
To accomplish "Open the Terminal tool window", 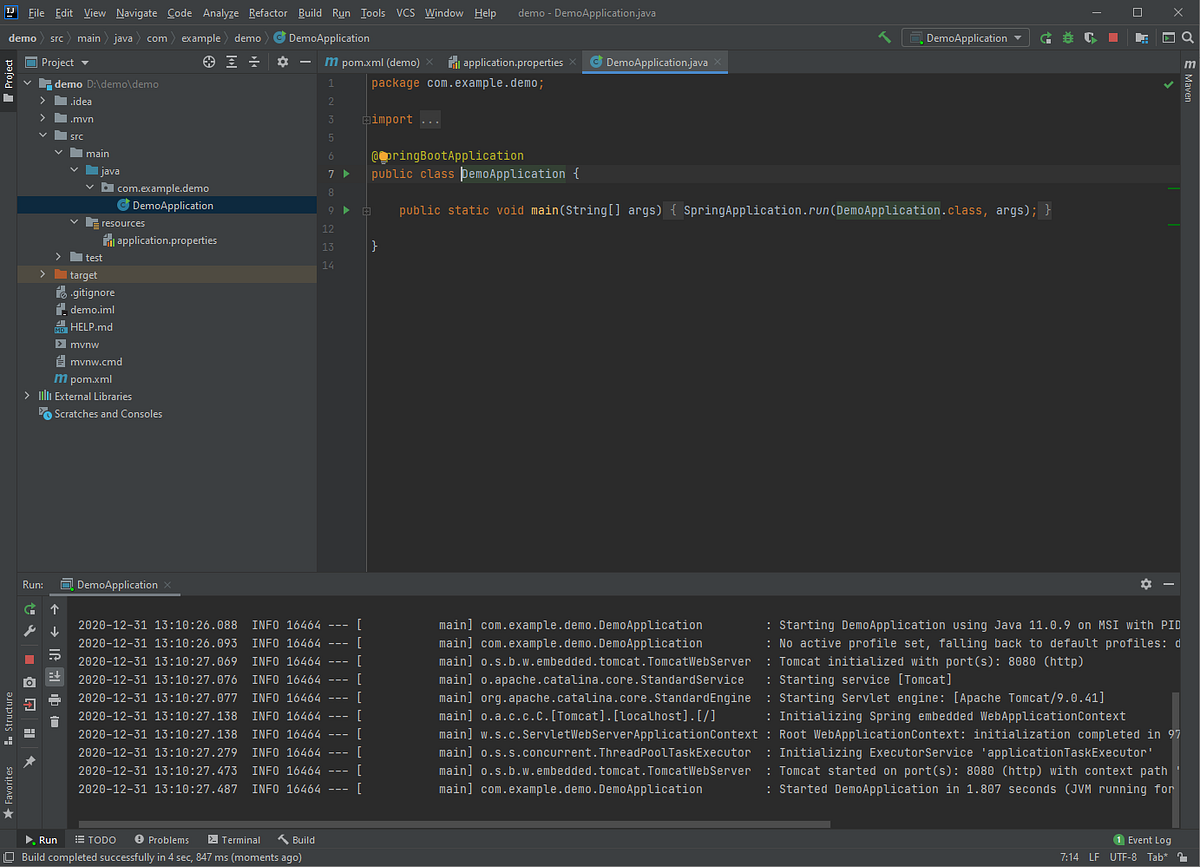I will 234,839.
